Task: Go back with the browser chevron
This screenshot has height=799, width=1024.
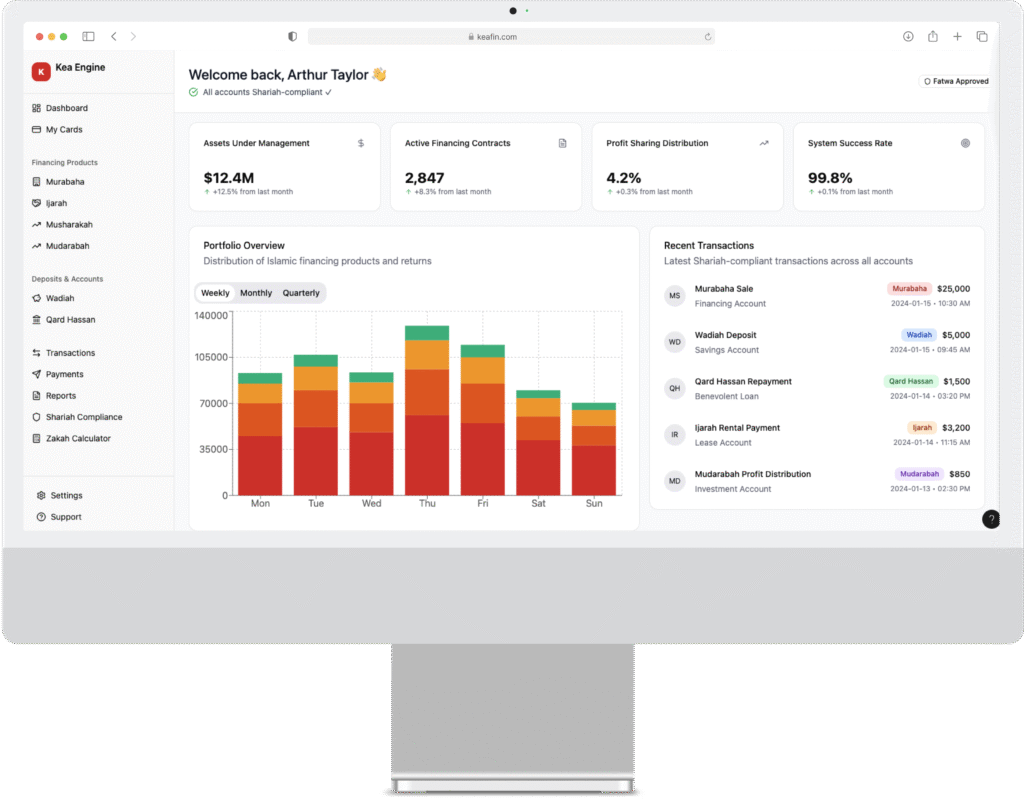Action: [113, 36]
